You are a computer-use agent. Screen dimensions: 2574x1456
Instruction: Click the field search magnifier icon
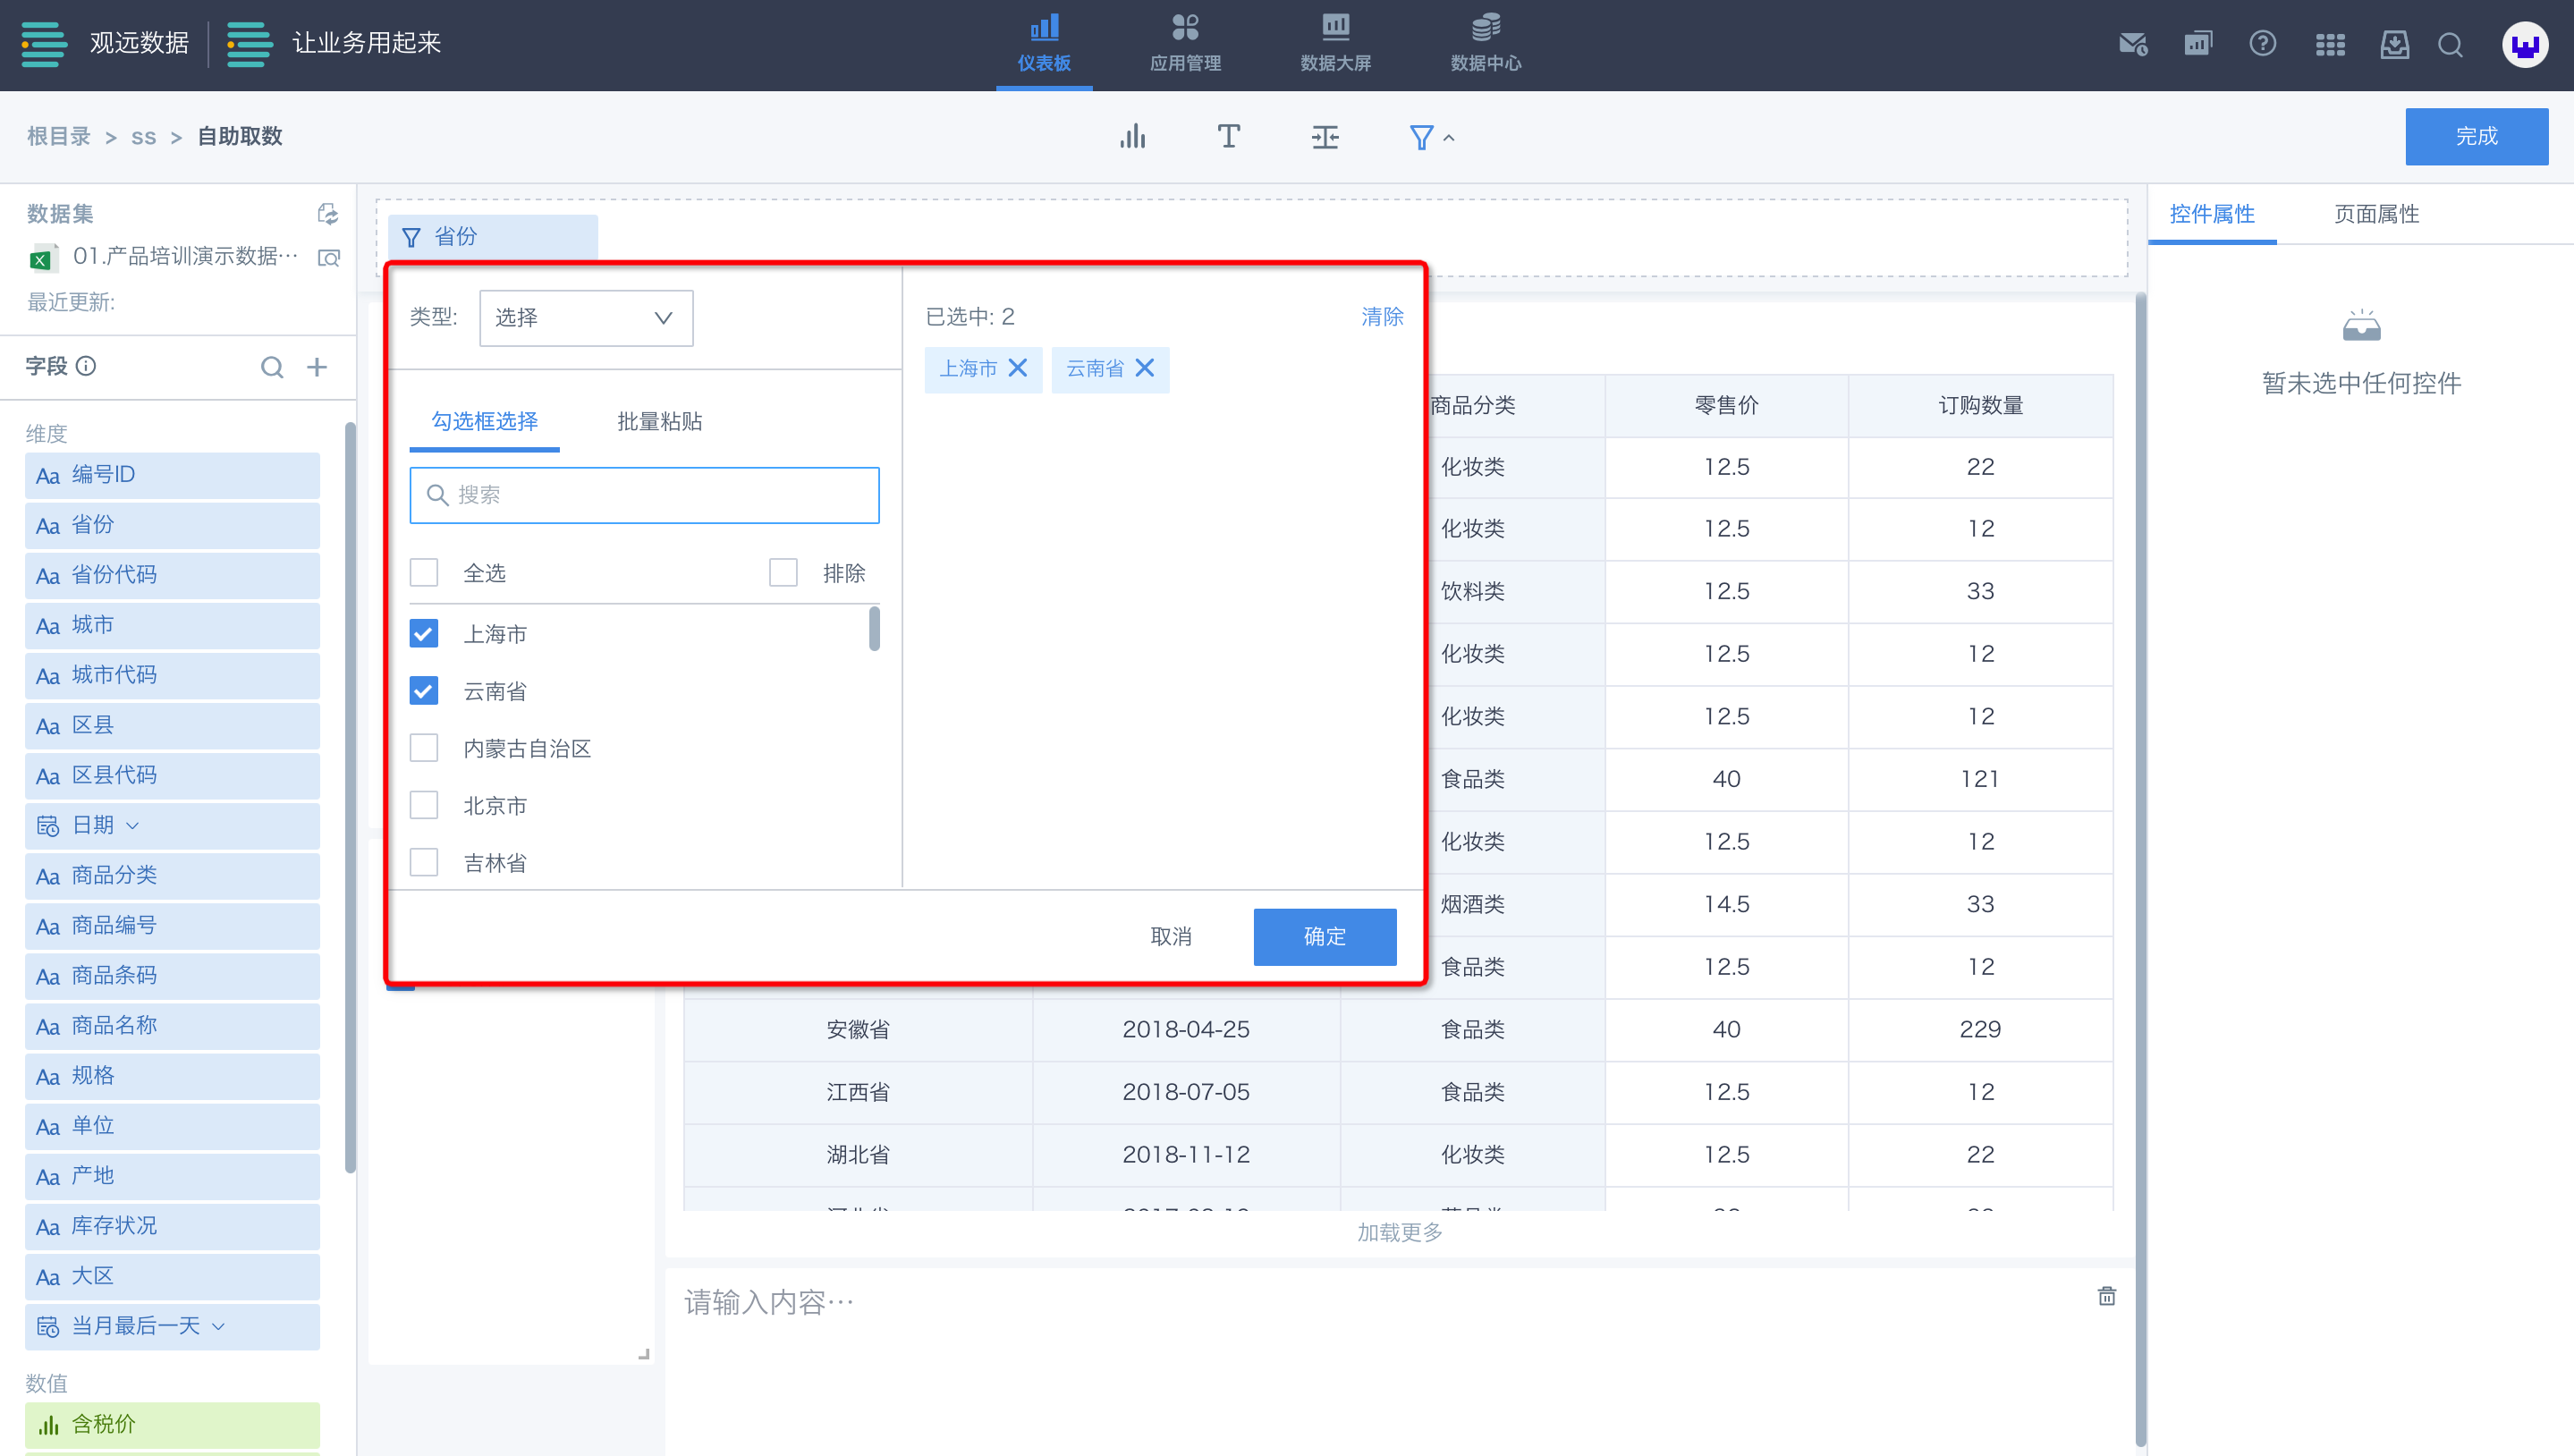(x=272, y=367)
